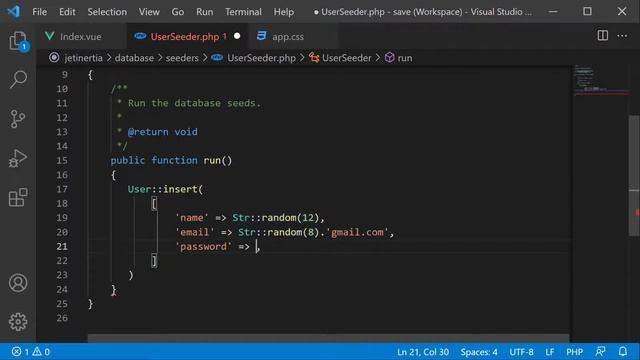Click the horizontal editor scrollbar
Viewport: 640px width, 360px height.
pyautogui.click(x=328, y=338)
